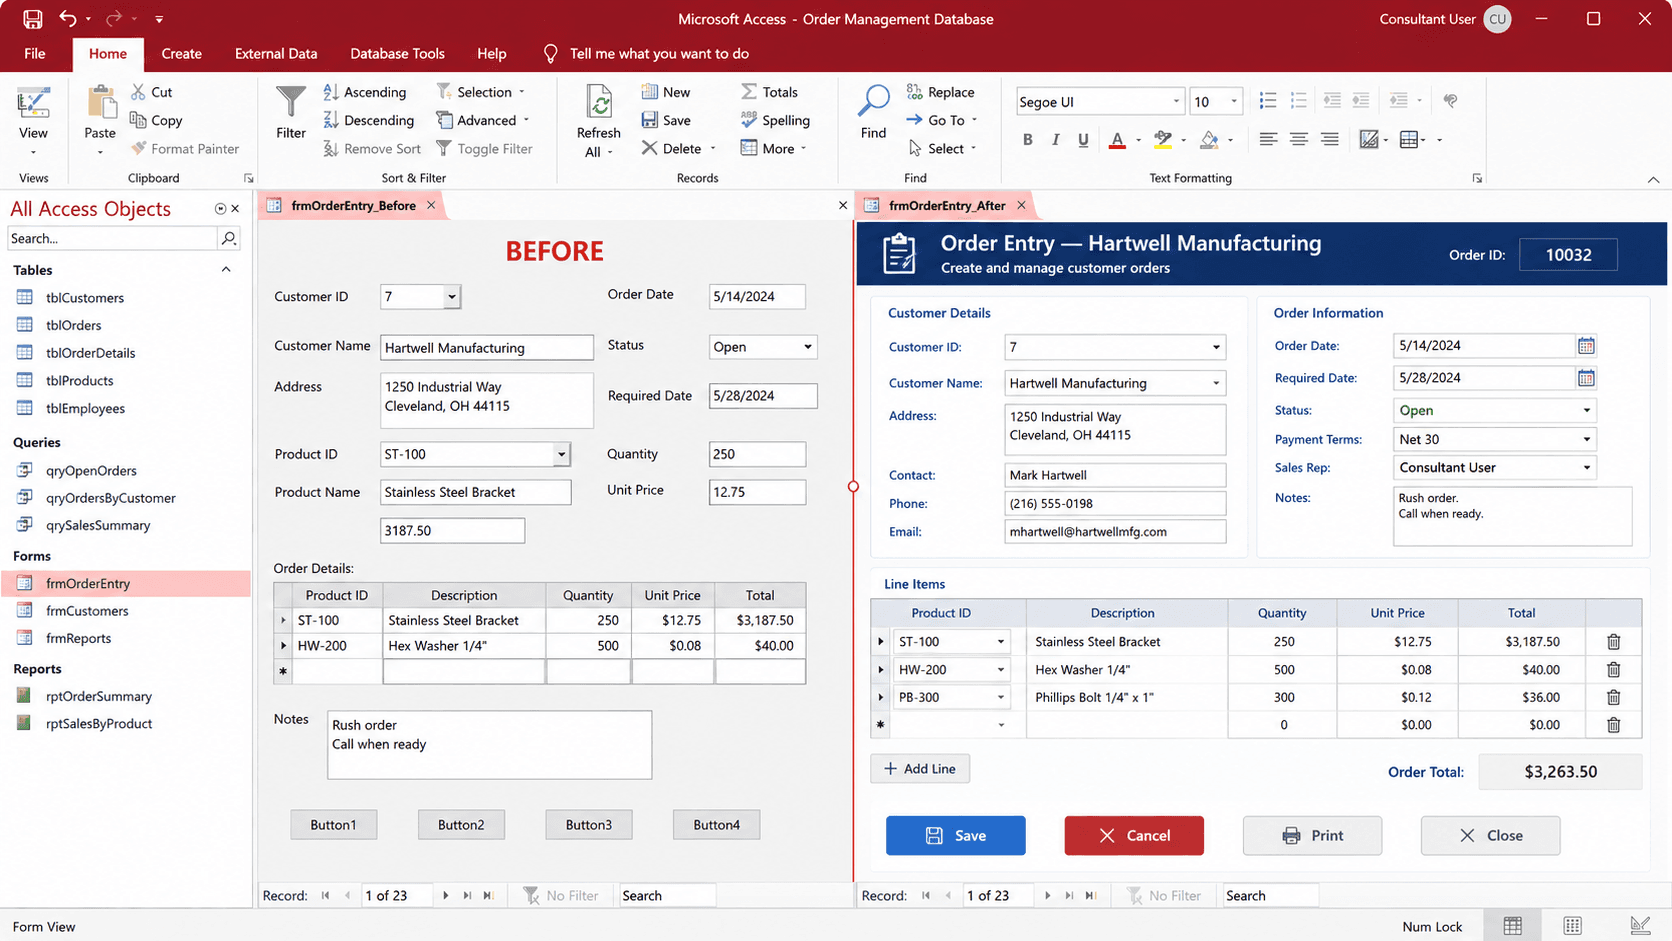The width and height of the screenshot is (1672, 941).
Task: Open the HW-200 product dropdown in Line Items
Action: click(x=1000, y=670)
